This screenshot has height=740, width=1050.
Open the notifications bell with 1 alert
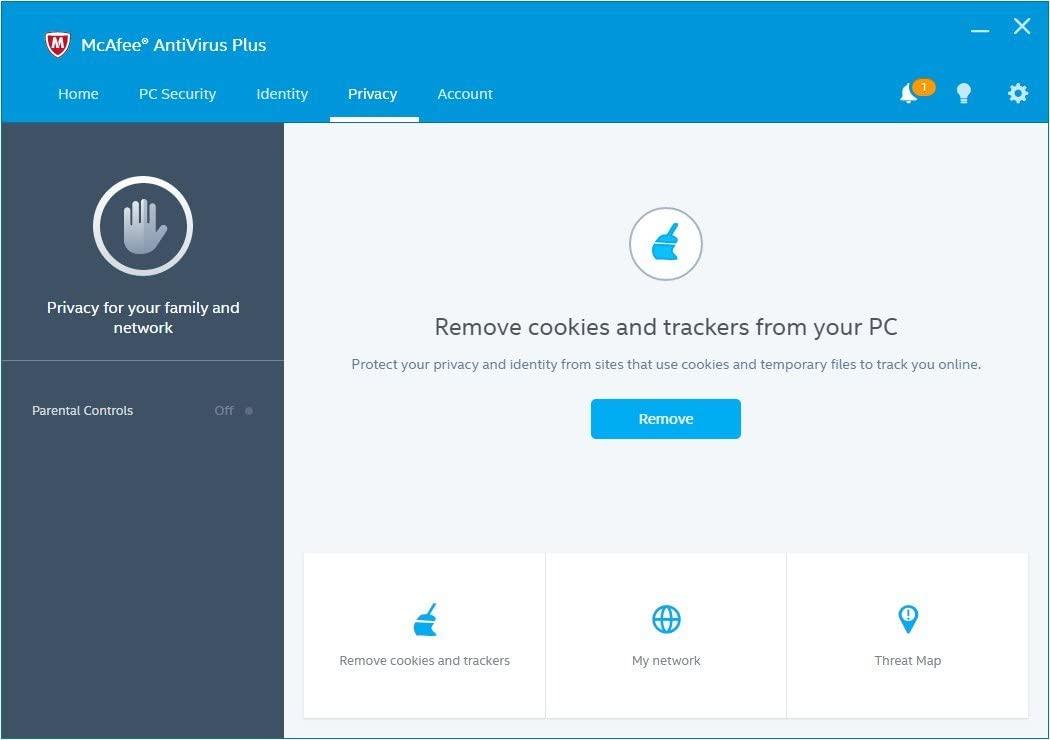click(909, 93)
